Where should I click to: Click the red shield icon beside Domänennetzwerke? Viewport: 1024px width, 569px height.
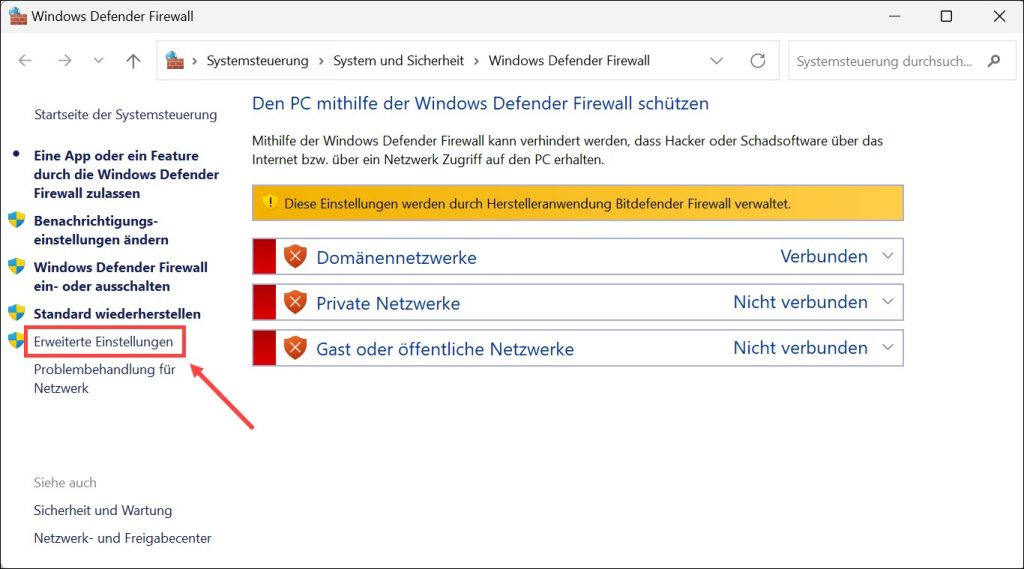click(x=295, y=256)
